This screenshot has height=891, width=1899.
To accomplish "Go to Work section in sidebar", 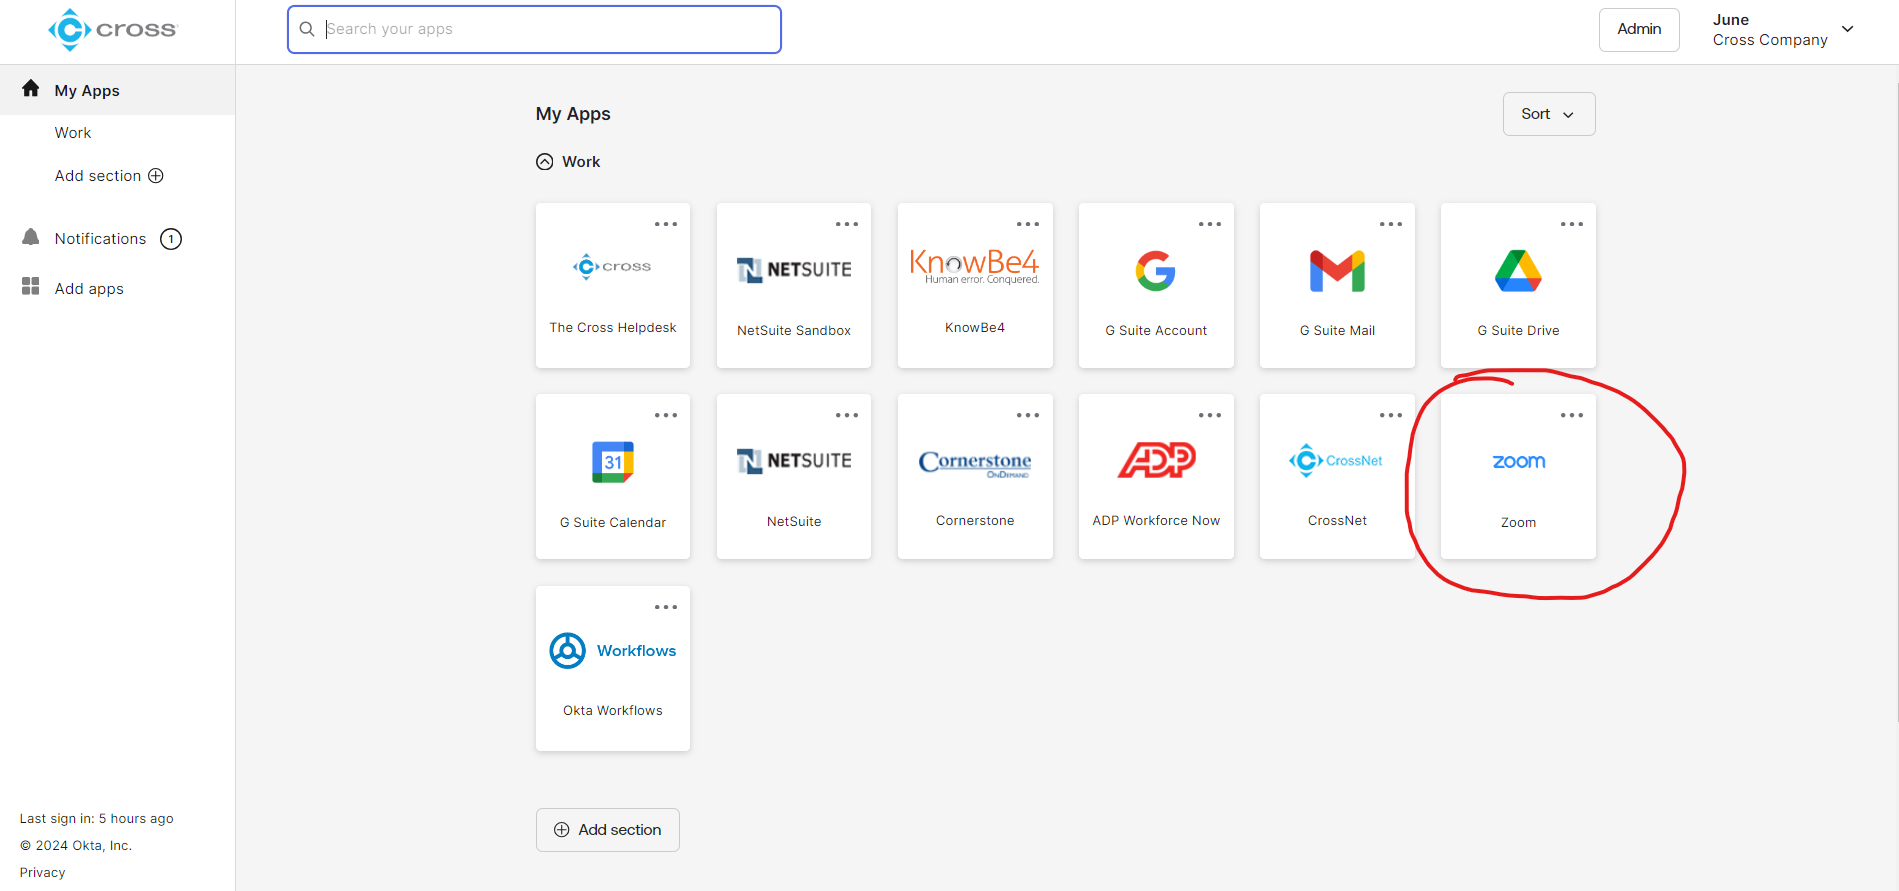I will (x=73, y=133).
